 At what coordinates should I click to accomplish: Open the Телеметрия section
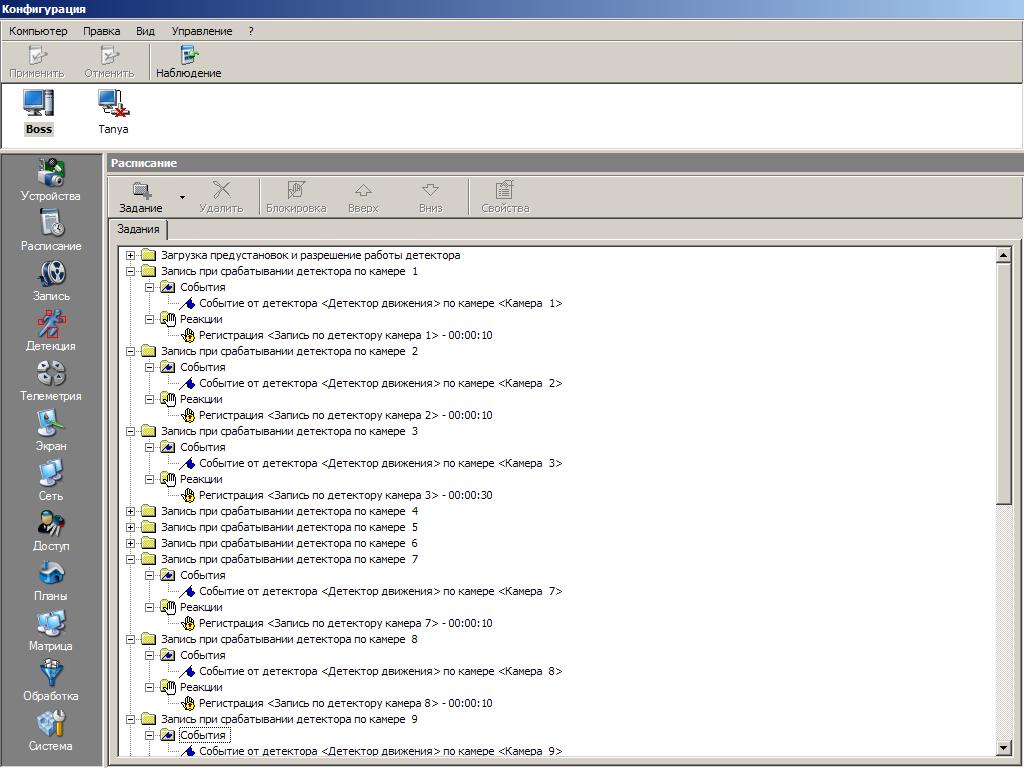[x=50, y=380]
